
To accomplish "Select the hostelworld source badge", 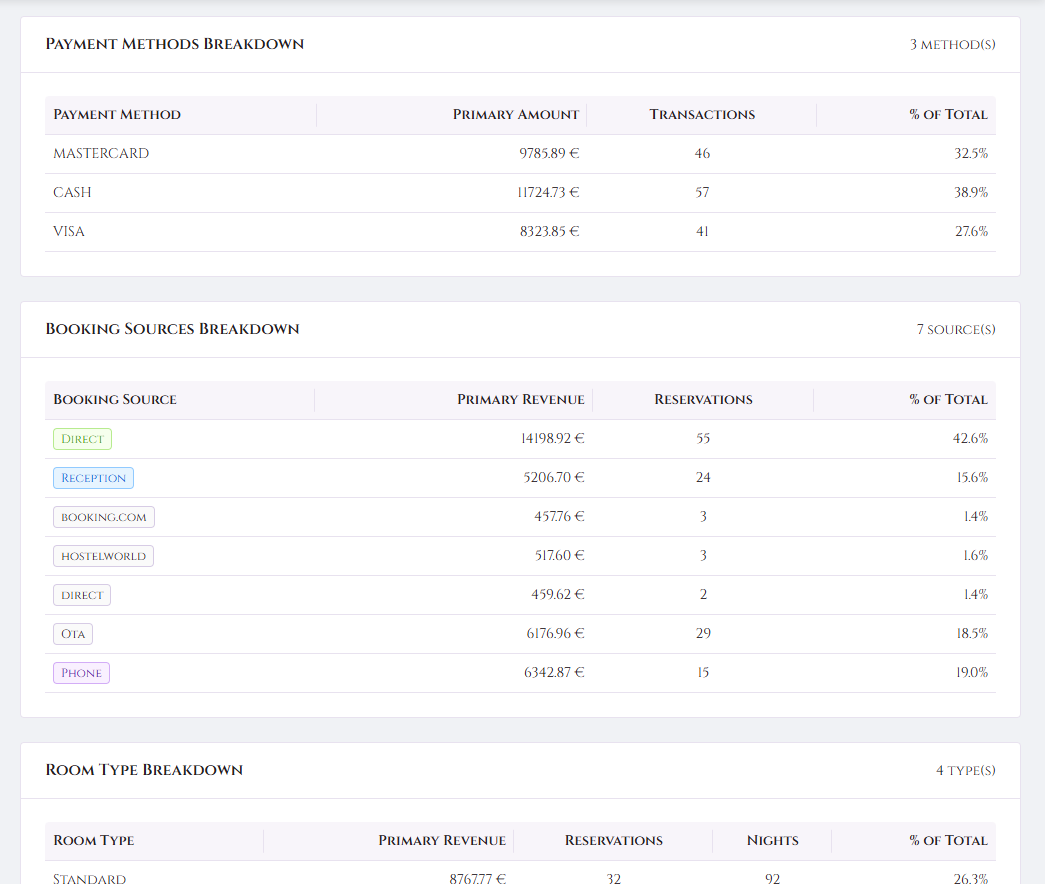I will [103, 556].
